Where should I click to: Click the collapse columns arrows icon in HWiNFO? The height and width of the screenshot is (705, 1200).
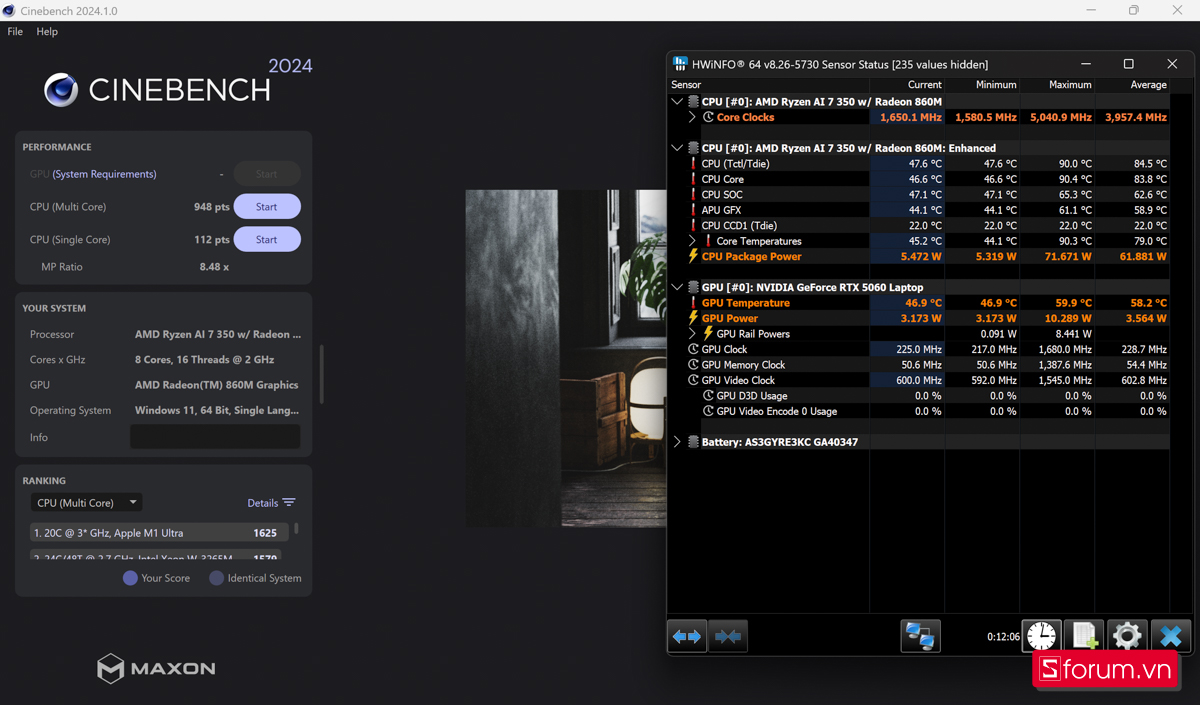(728, 636)
